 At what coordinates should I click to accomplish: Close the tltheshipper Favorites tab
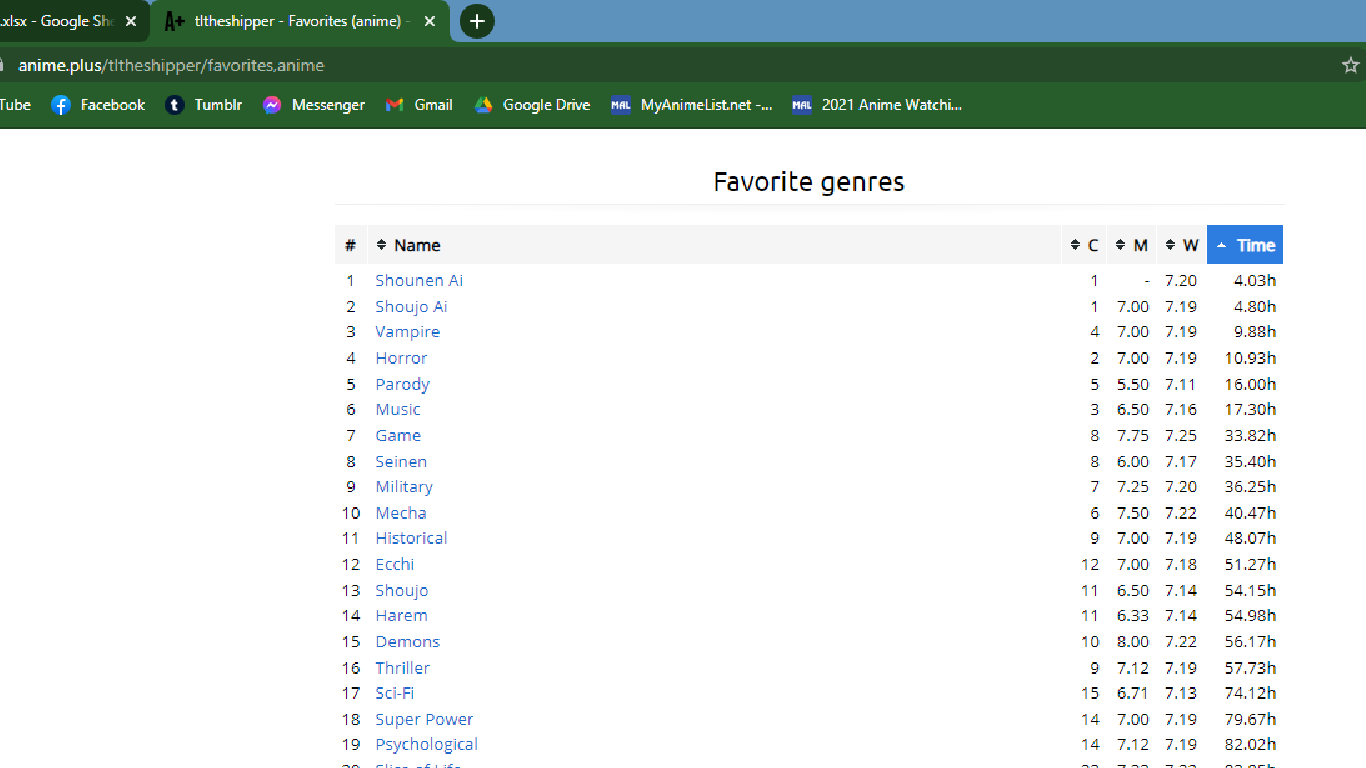[x=430, y=21]
